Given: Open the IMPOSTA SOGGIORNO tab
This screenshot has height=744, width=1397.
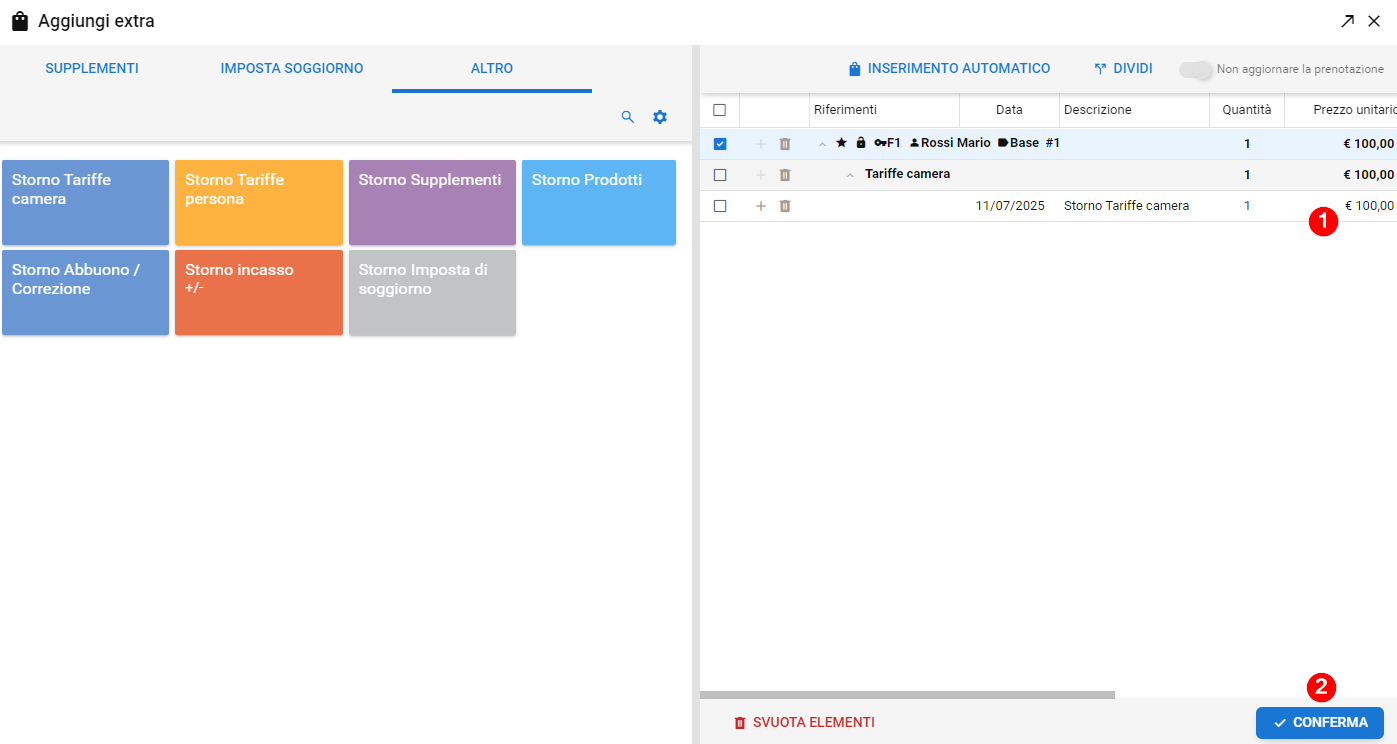Looking at the screenshot, I should 292,69.
